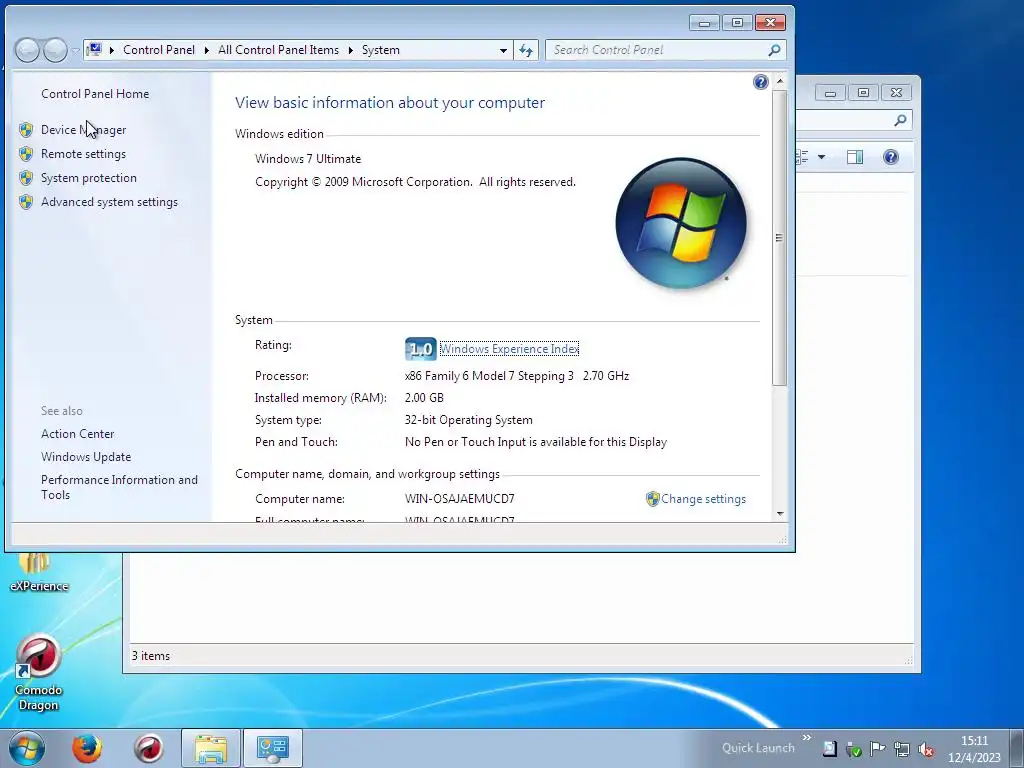The height and width of the screenshot is (768, 1024).
Task: Expand the arrow after Control Panel breadcrumb
Action: (x=206, y=50)
